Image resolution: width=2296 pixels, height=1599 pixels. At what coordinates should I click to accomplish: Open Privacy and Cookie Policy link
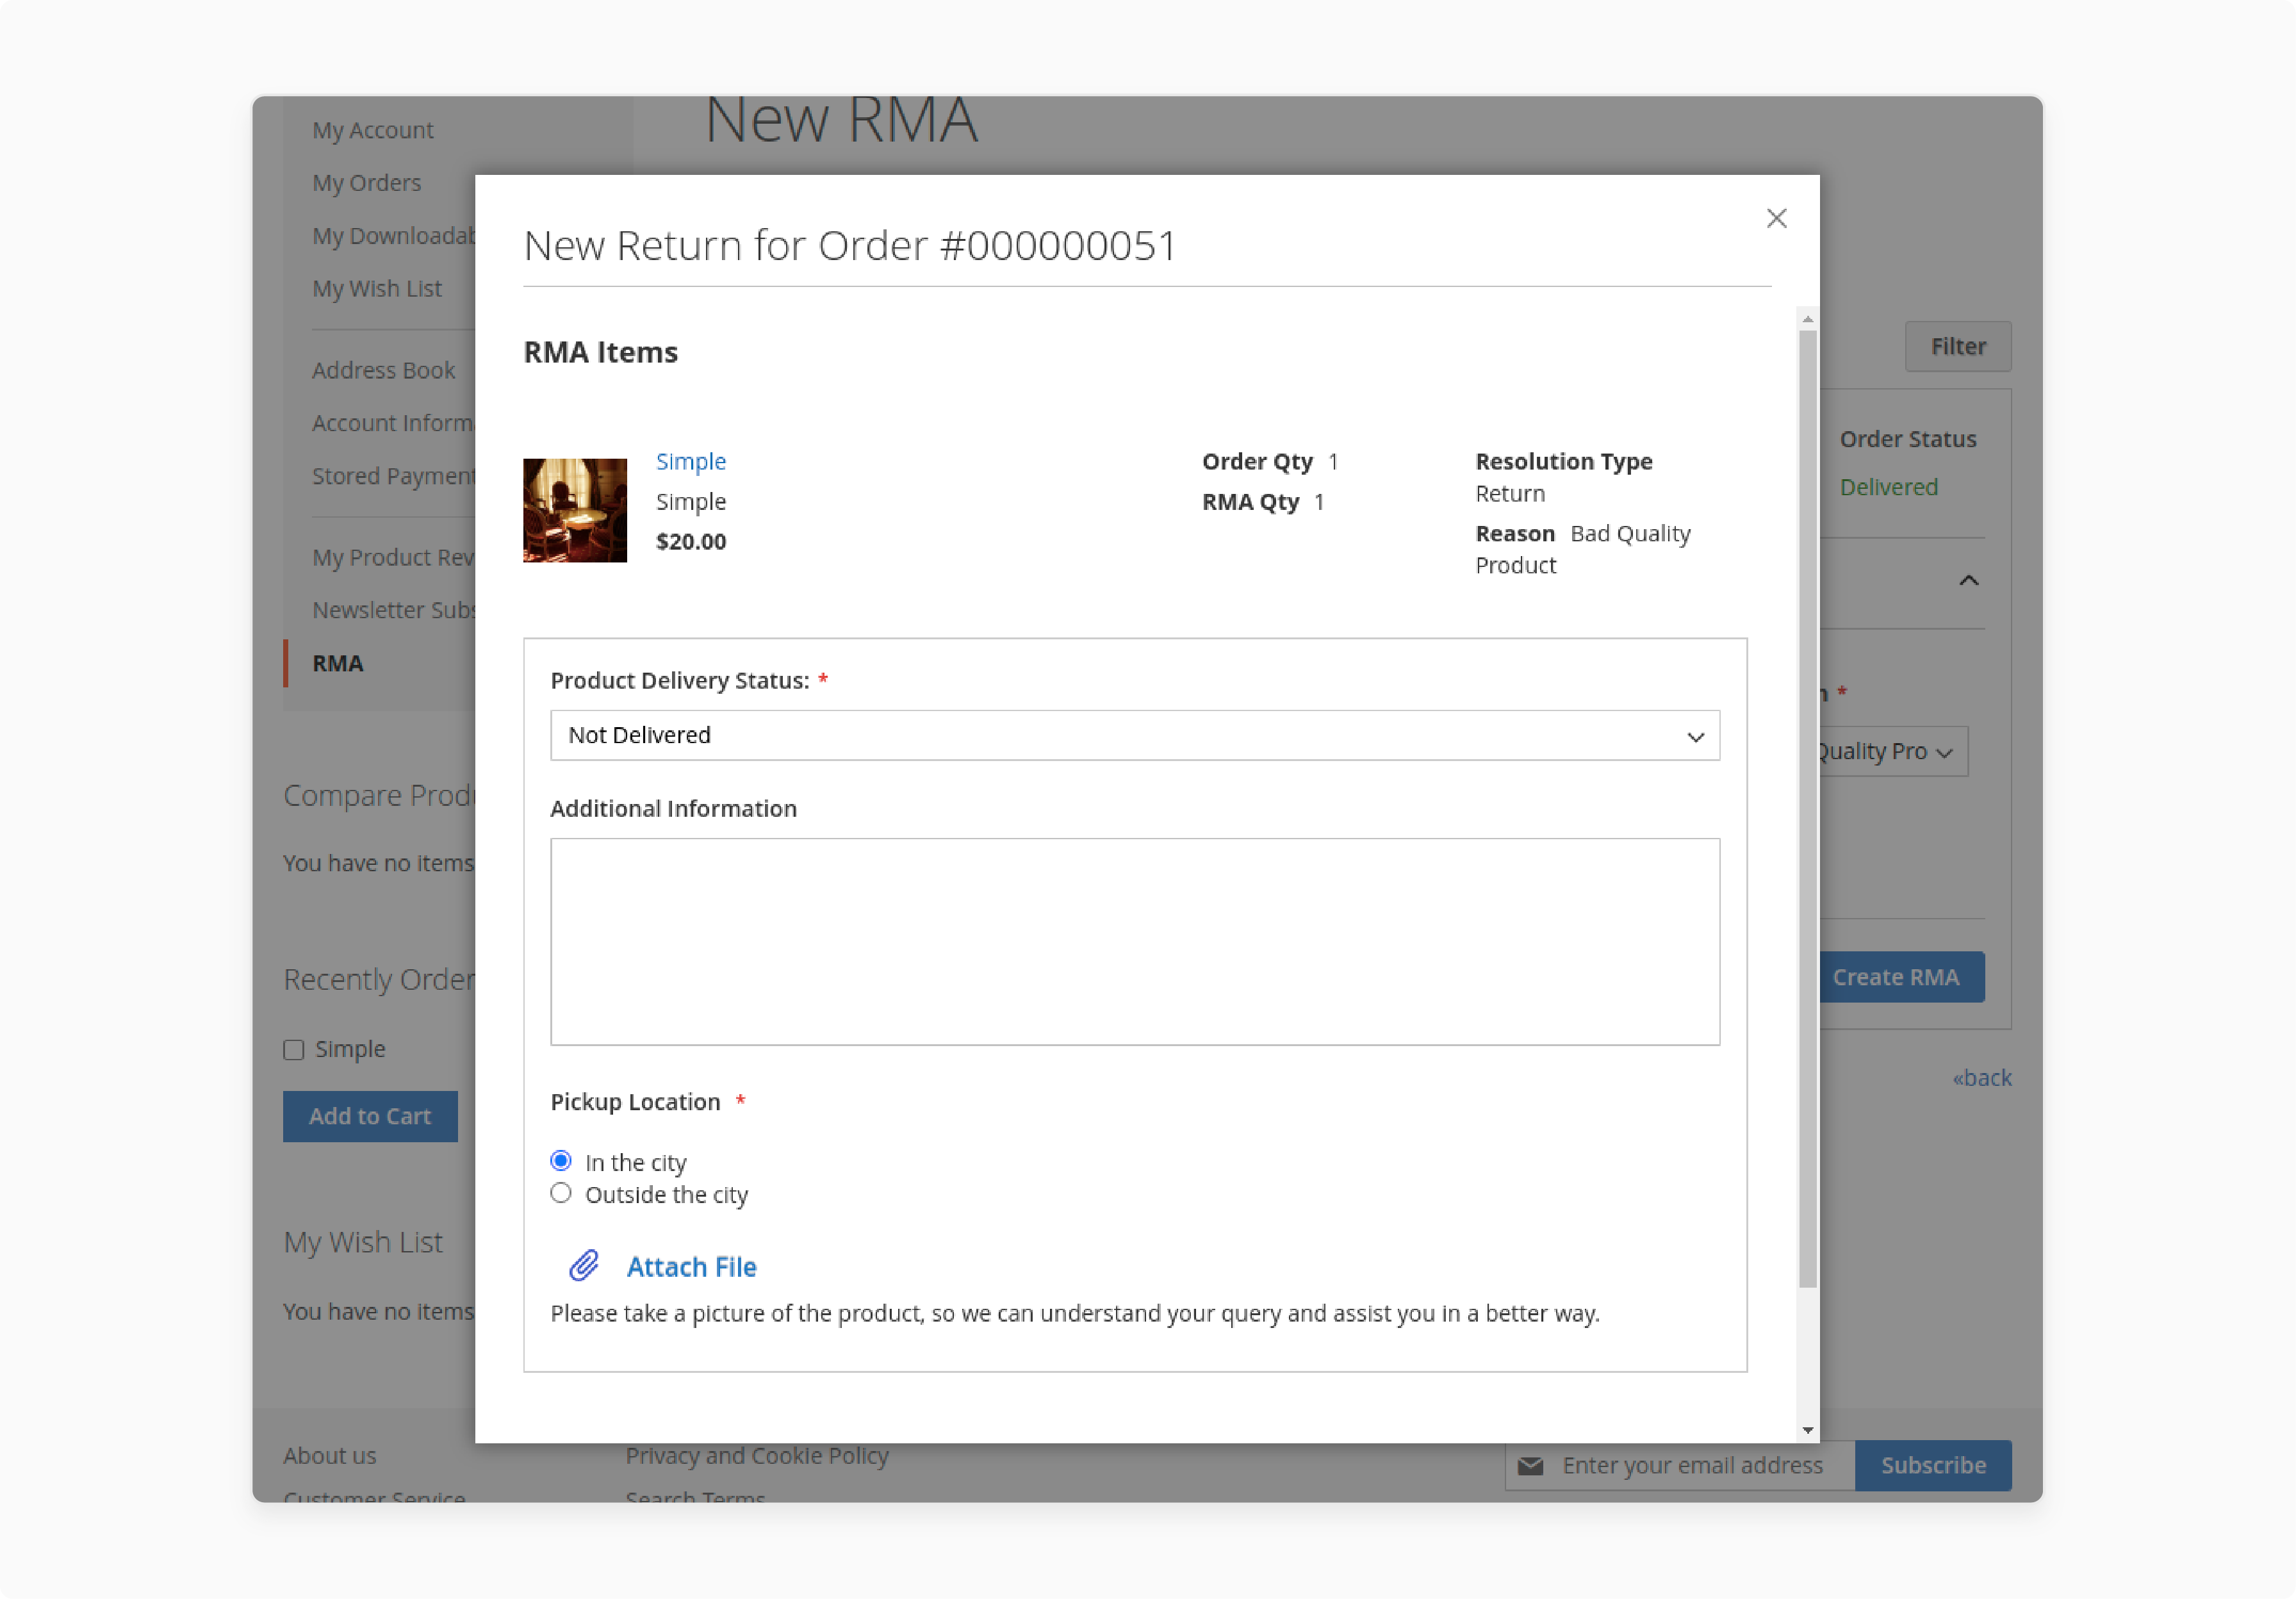757,1456
